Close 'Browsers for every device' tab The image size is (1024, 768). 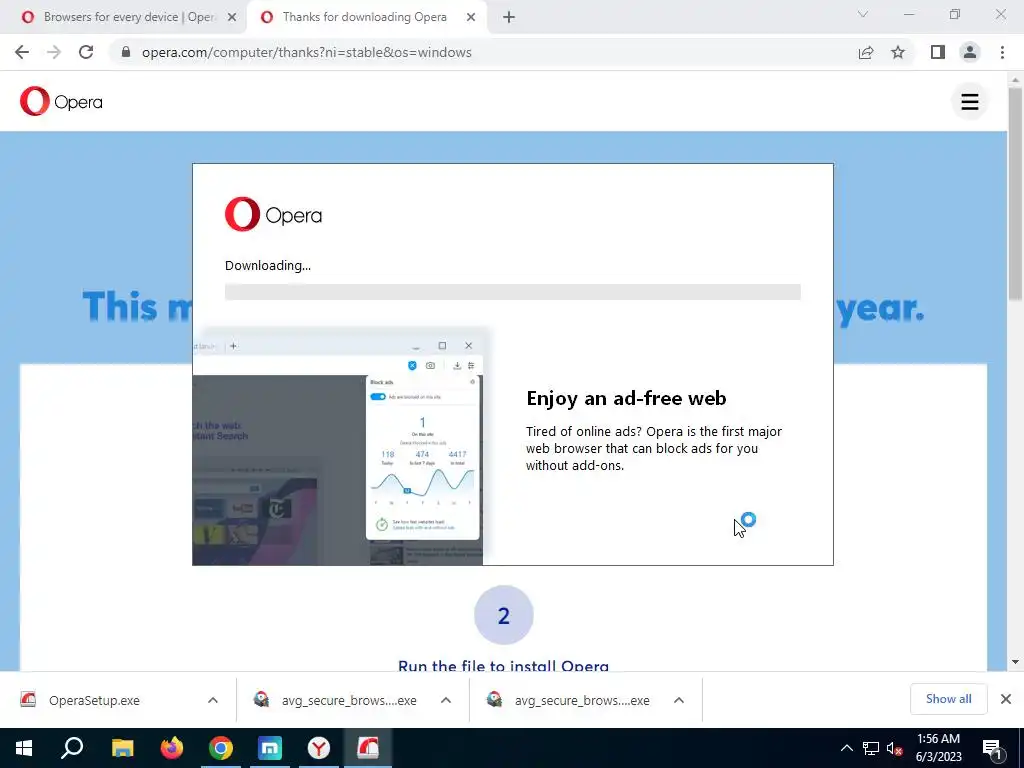(232, 18)
